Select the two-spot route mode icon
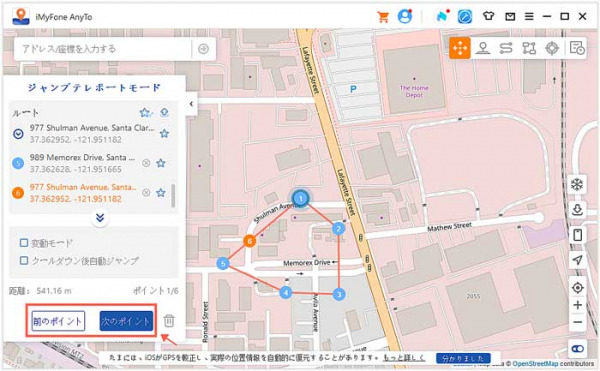600x371 pixels. tap(506, 48)
